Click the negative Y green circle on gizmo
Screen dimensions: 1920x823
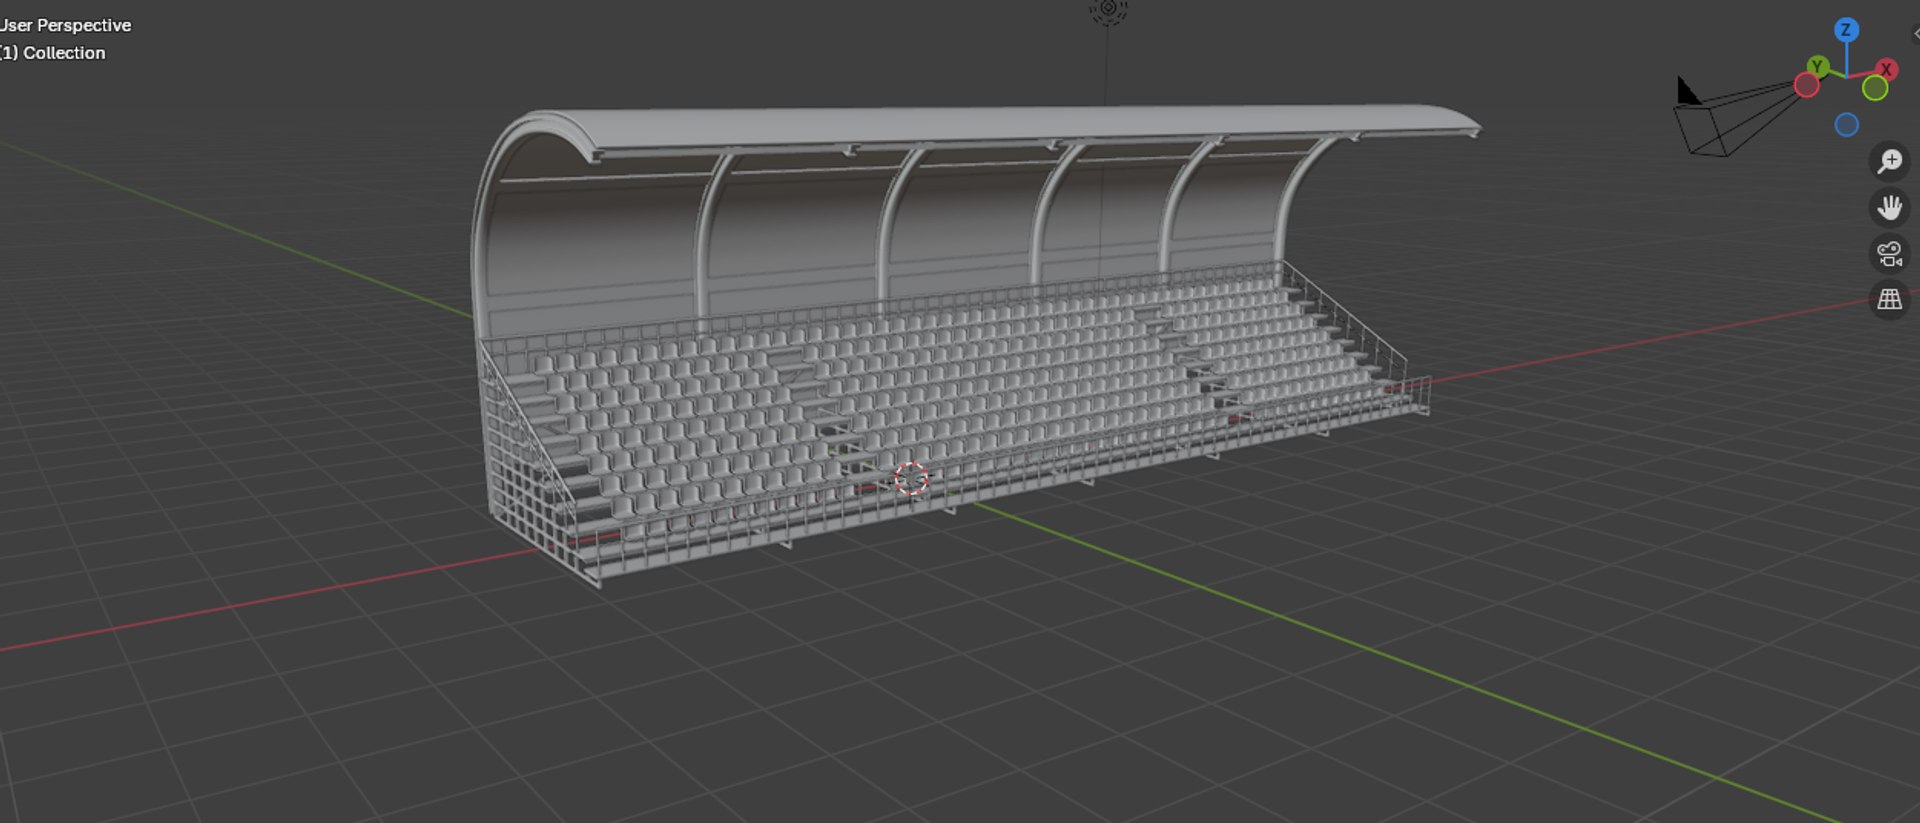tap(1875, 88)
